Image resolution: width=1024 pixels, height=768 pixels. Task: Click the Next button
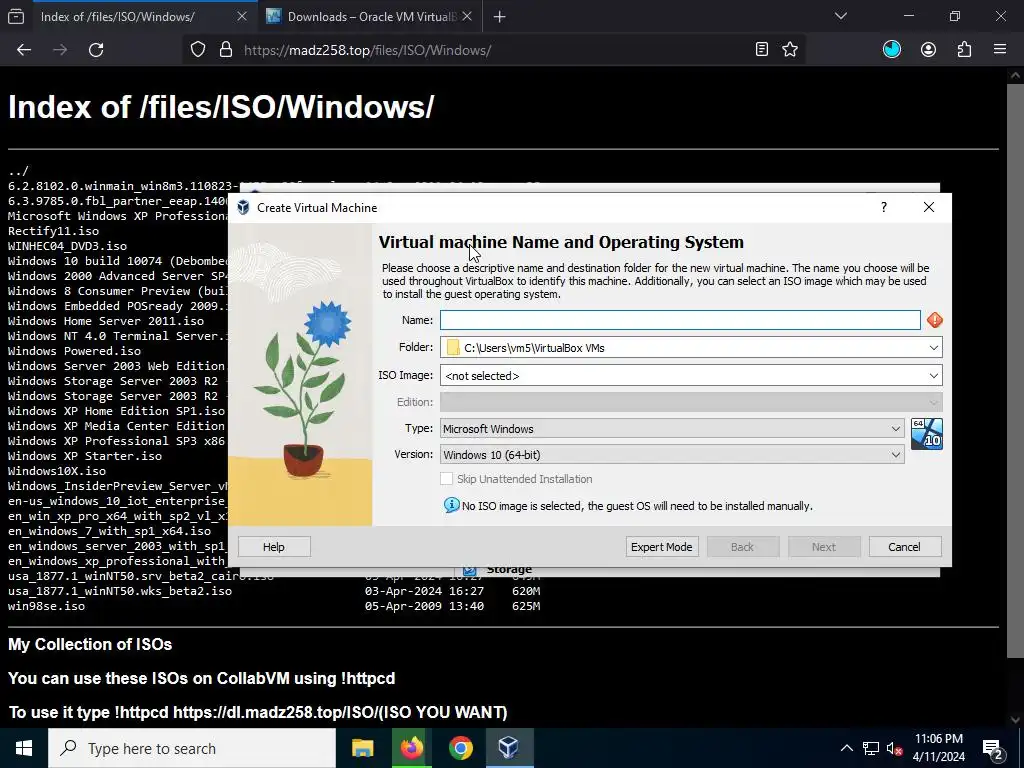(x=824, y=547)
